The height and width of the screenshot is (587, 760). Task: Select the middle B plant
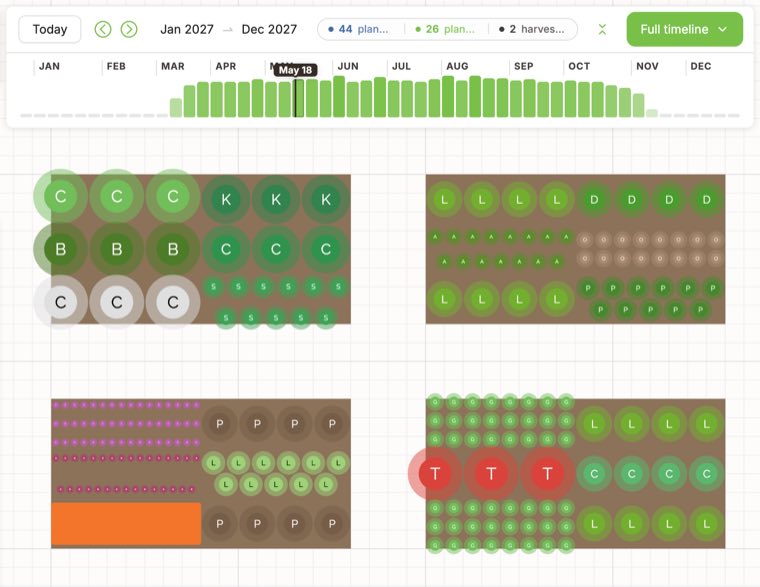click(x=117, y=249)
